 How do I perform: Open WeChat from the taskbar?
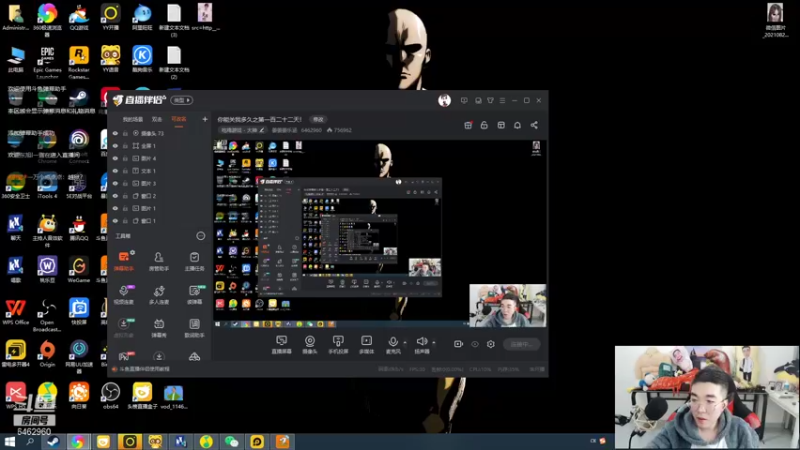coord(232,441)
